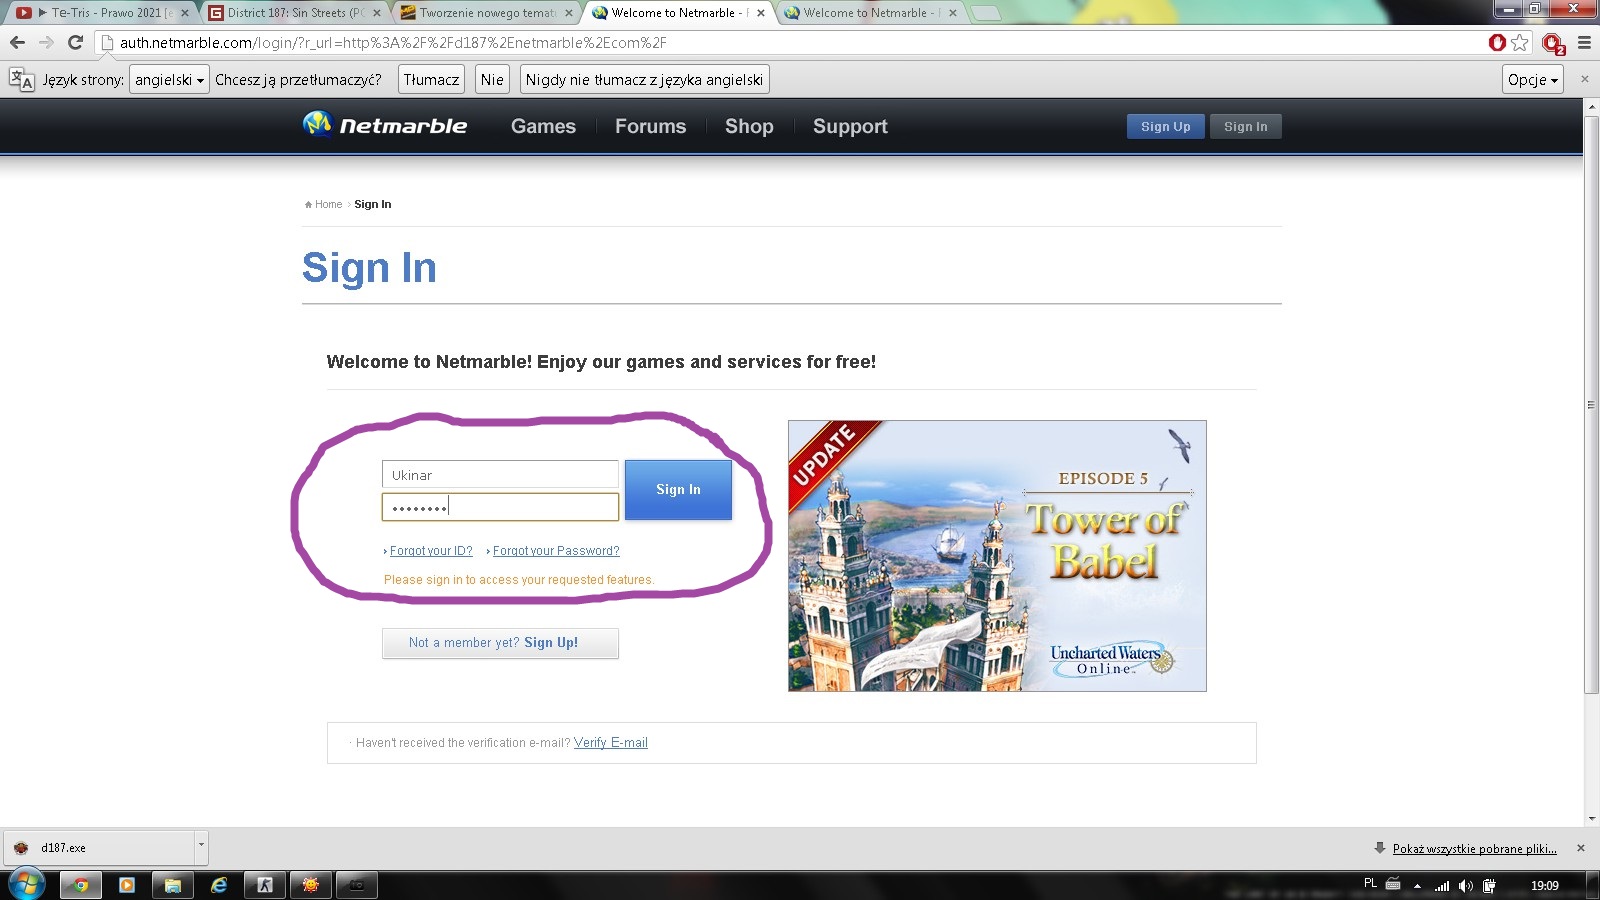Click the password input field

point(500,507)
